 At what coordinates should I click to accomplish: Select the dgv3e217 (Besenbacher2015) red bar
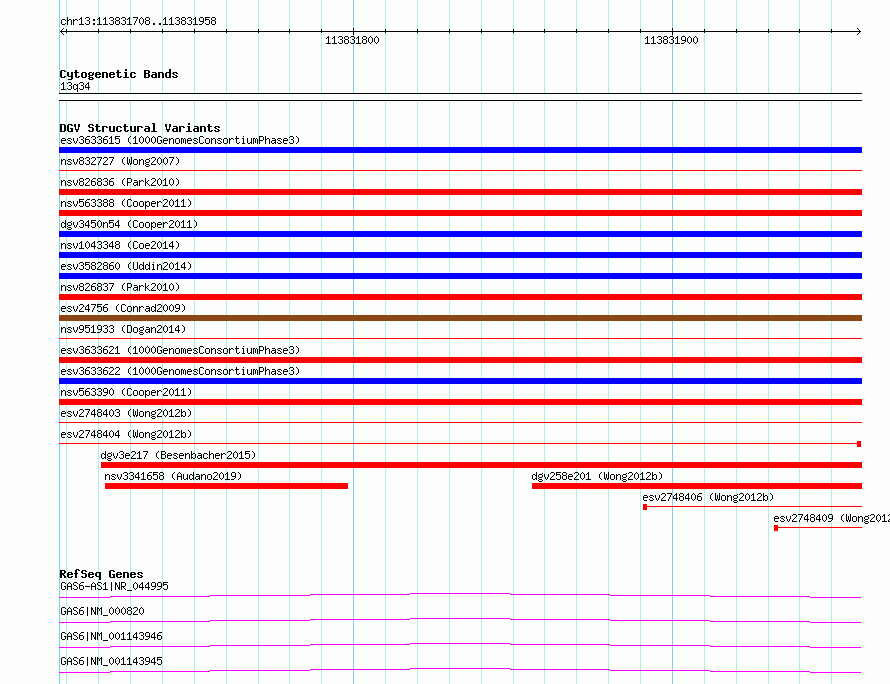tap(481, 465)
